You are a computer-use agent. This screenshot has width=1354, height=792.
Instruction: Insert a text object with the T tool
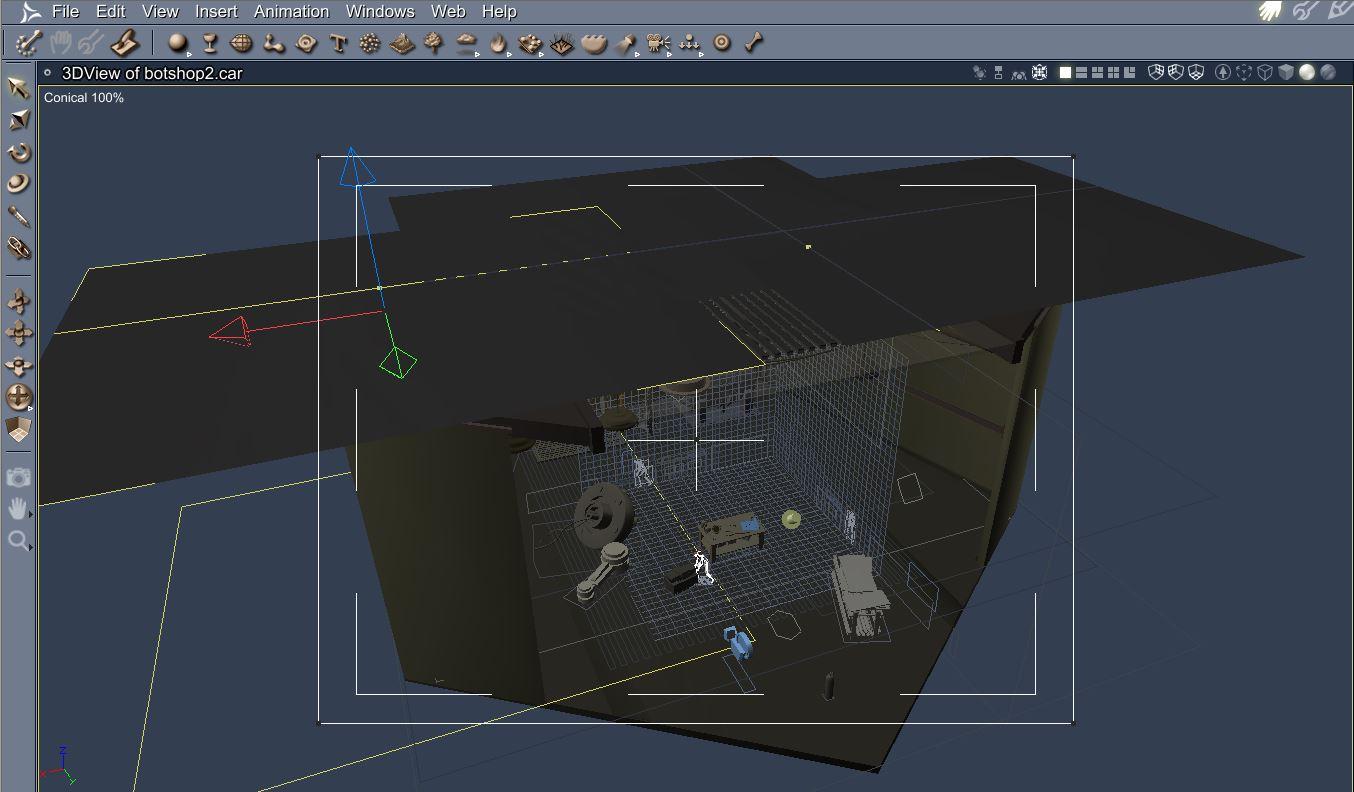(x=338, y=43)
